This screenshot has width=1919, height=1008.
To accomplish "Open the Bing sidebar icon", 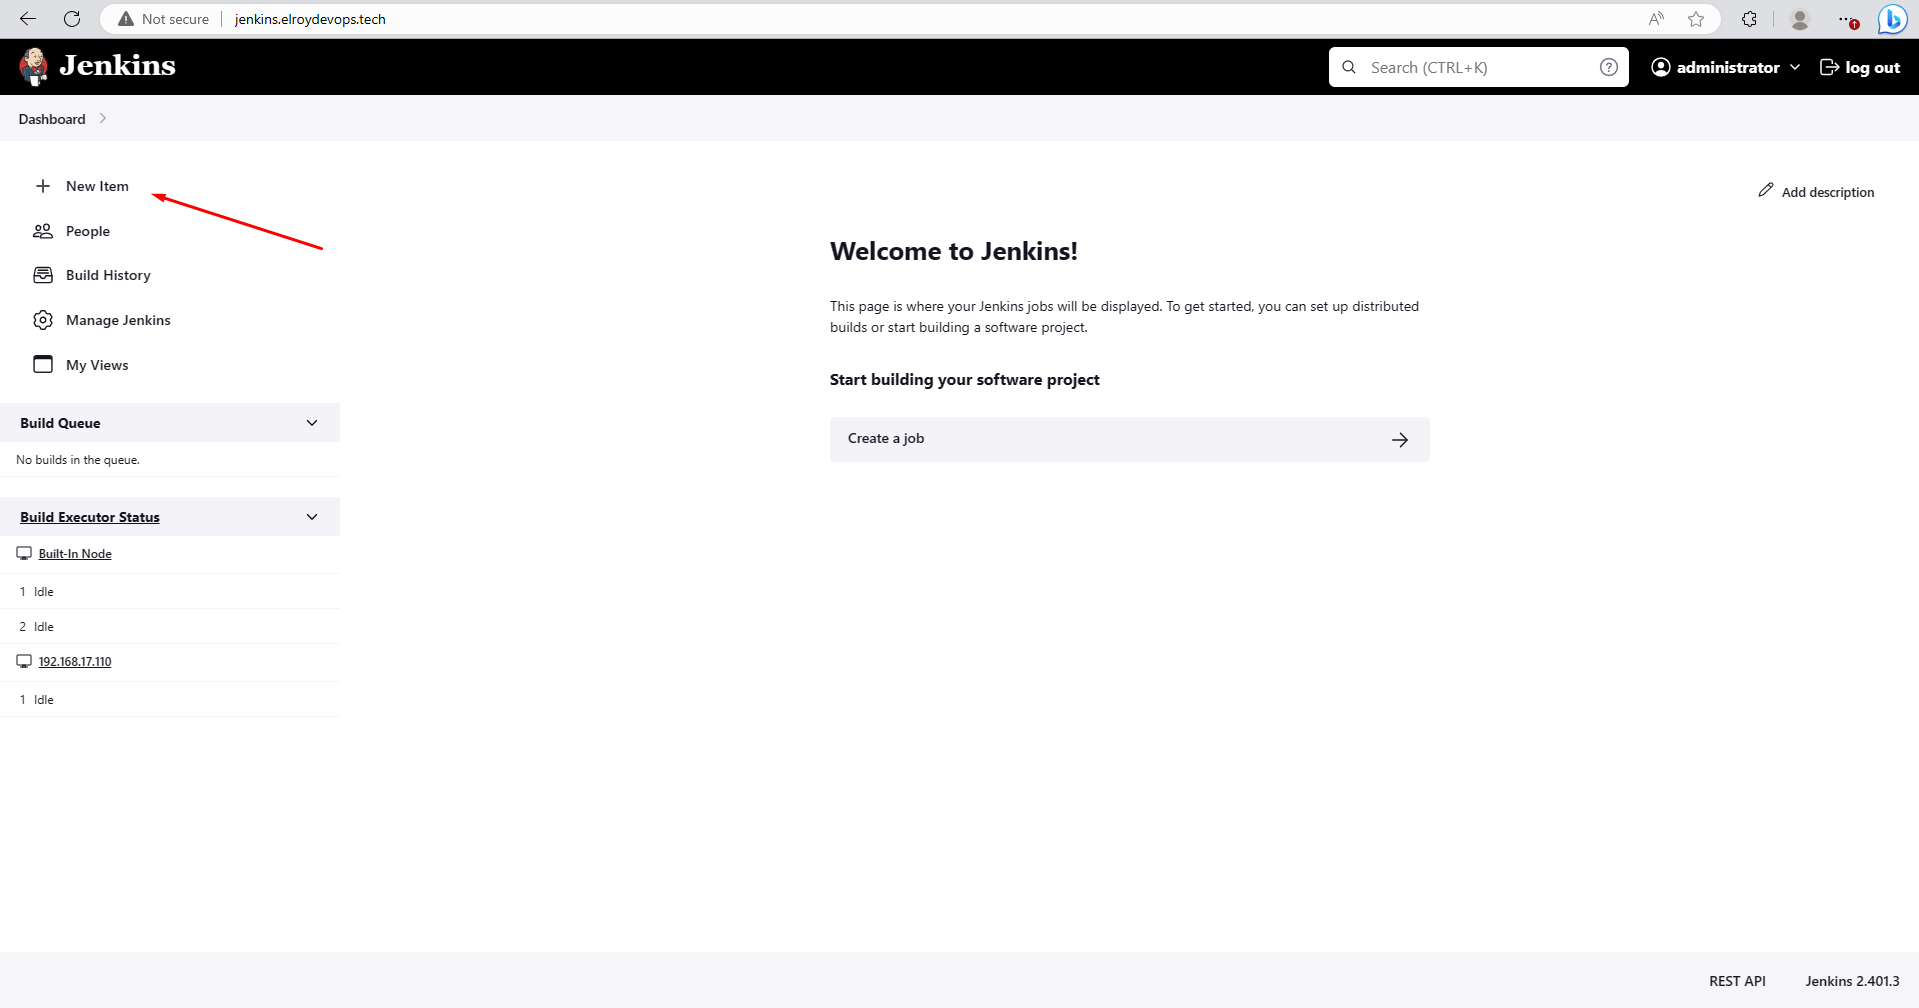I will tap(1892, 19).
